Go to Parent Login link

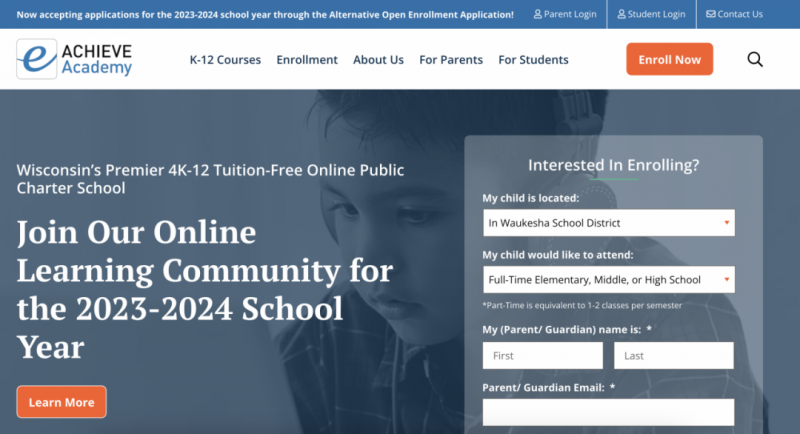(565, 14)
